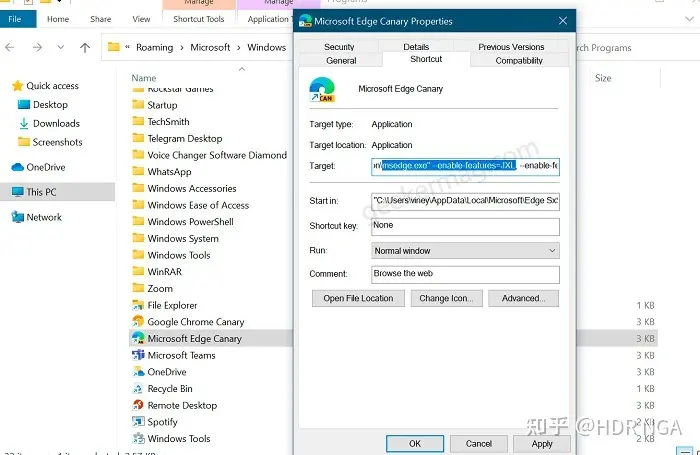Viewport: 700px width, 455px height.
Task: Click the Screenshots folder icon in sidebar
Action: [x=23, y=142]
